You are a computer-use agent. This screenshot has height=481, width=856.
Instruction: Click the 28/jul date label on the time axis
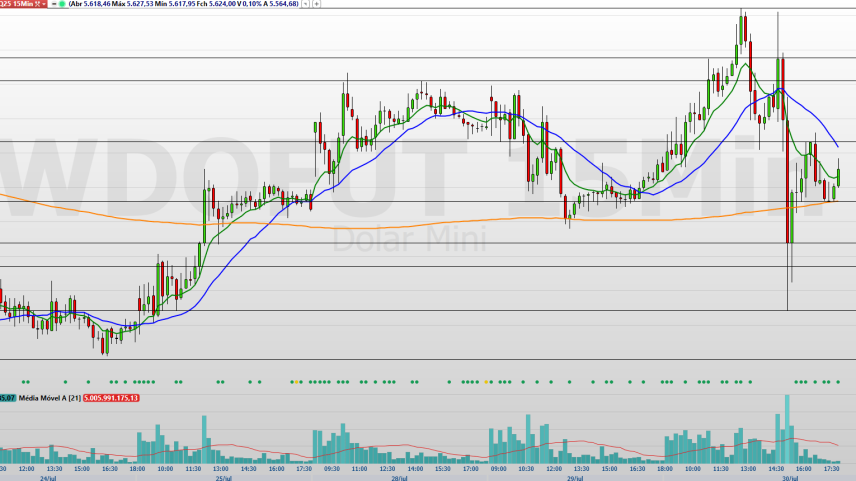point(399,478)
